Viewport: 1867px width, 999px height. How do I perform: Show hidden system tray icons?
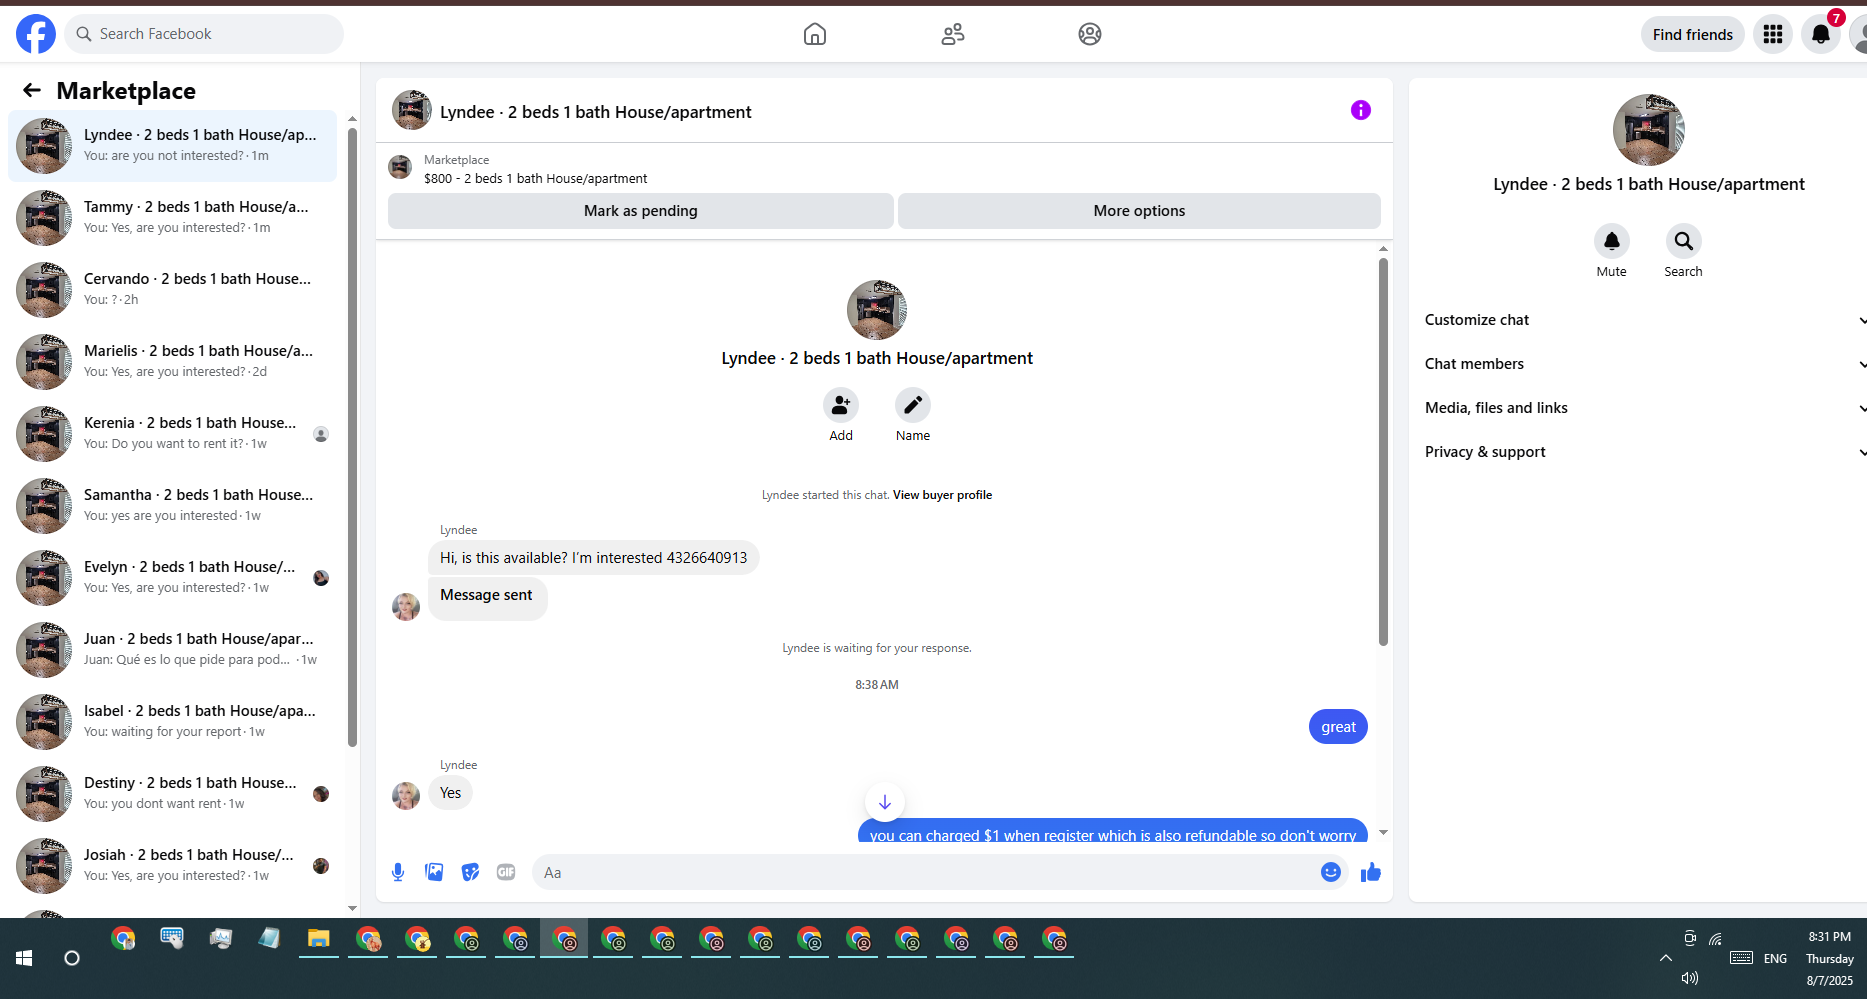coord(1666,958)
